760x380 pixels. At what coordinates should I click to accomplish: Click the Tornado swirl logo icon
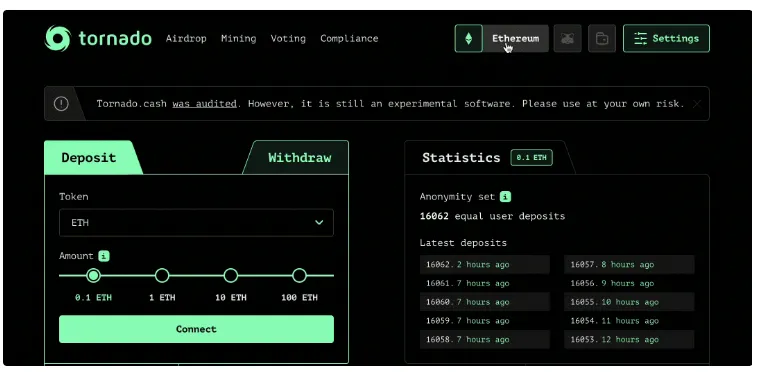58,38
